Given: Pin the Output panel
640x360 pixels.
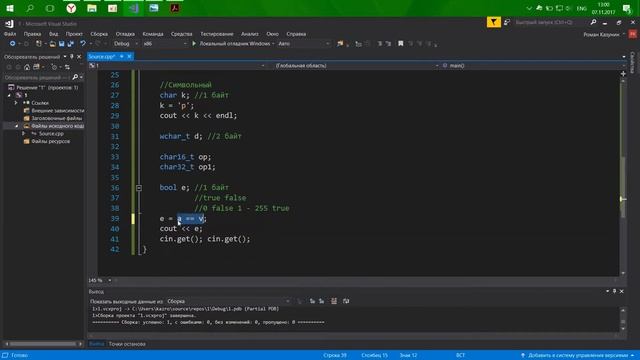Looking at the screenshot, I should click(615, 291).
